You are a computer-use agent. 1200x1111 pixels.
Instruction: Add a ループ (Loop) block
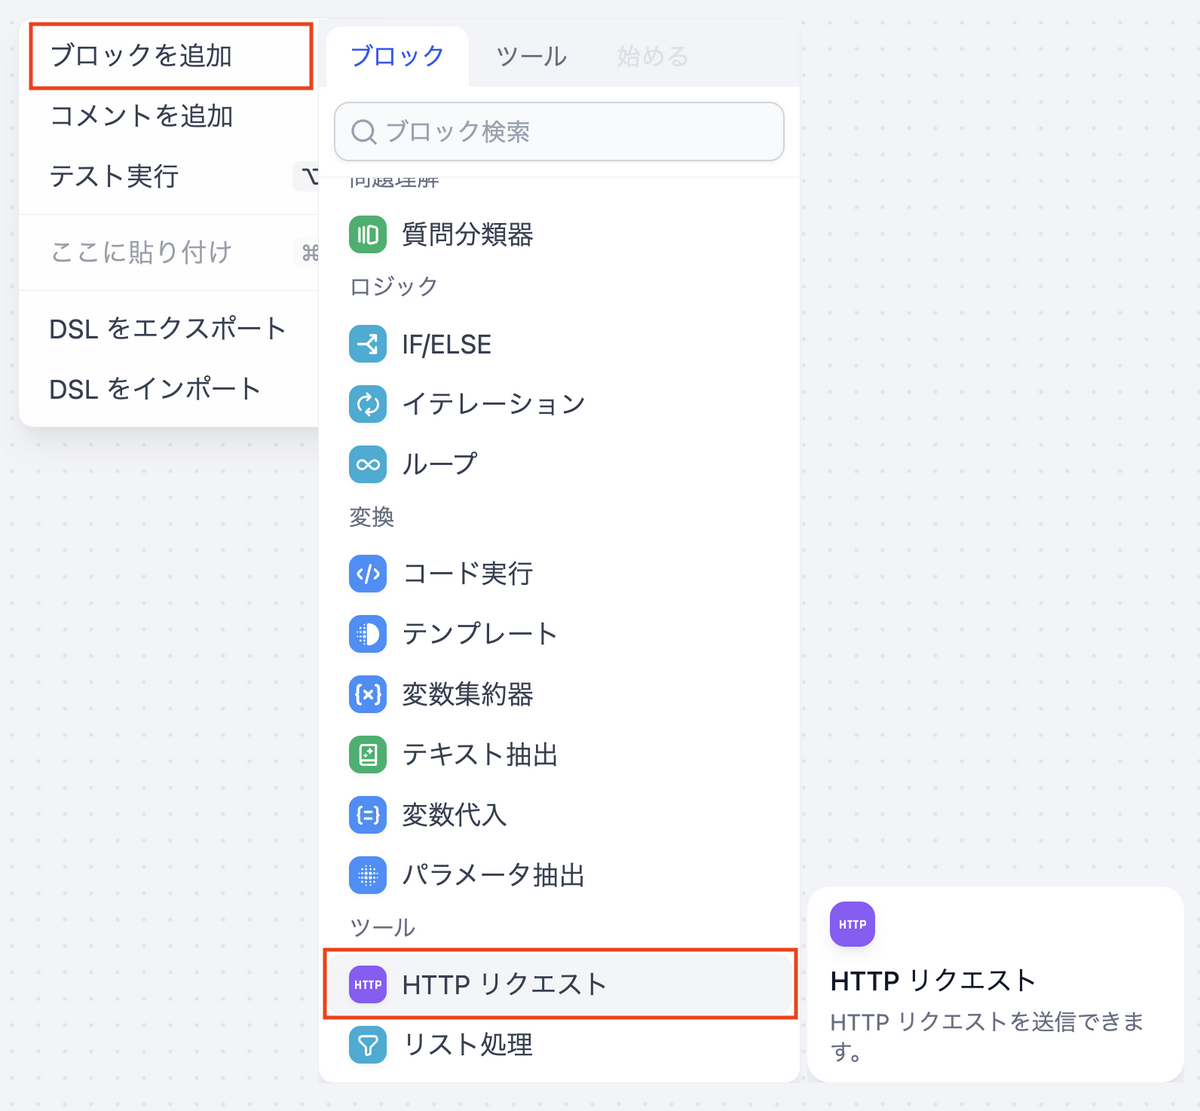point(440,464)
